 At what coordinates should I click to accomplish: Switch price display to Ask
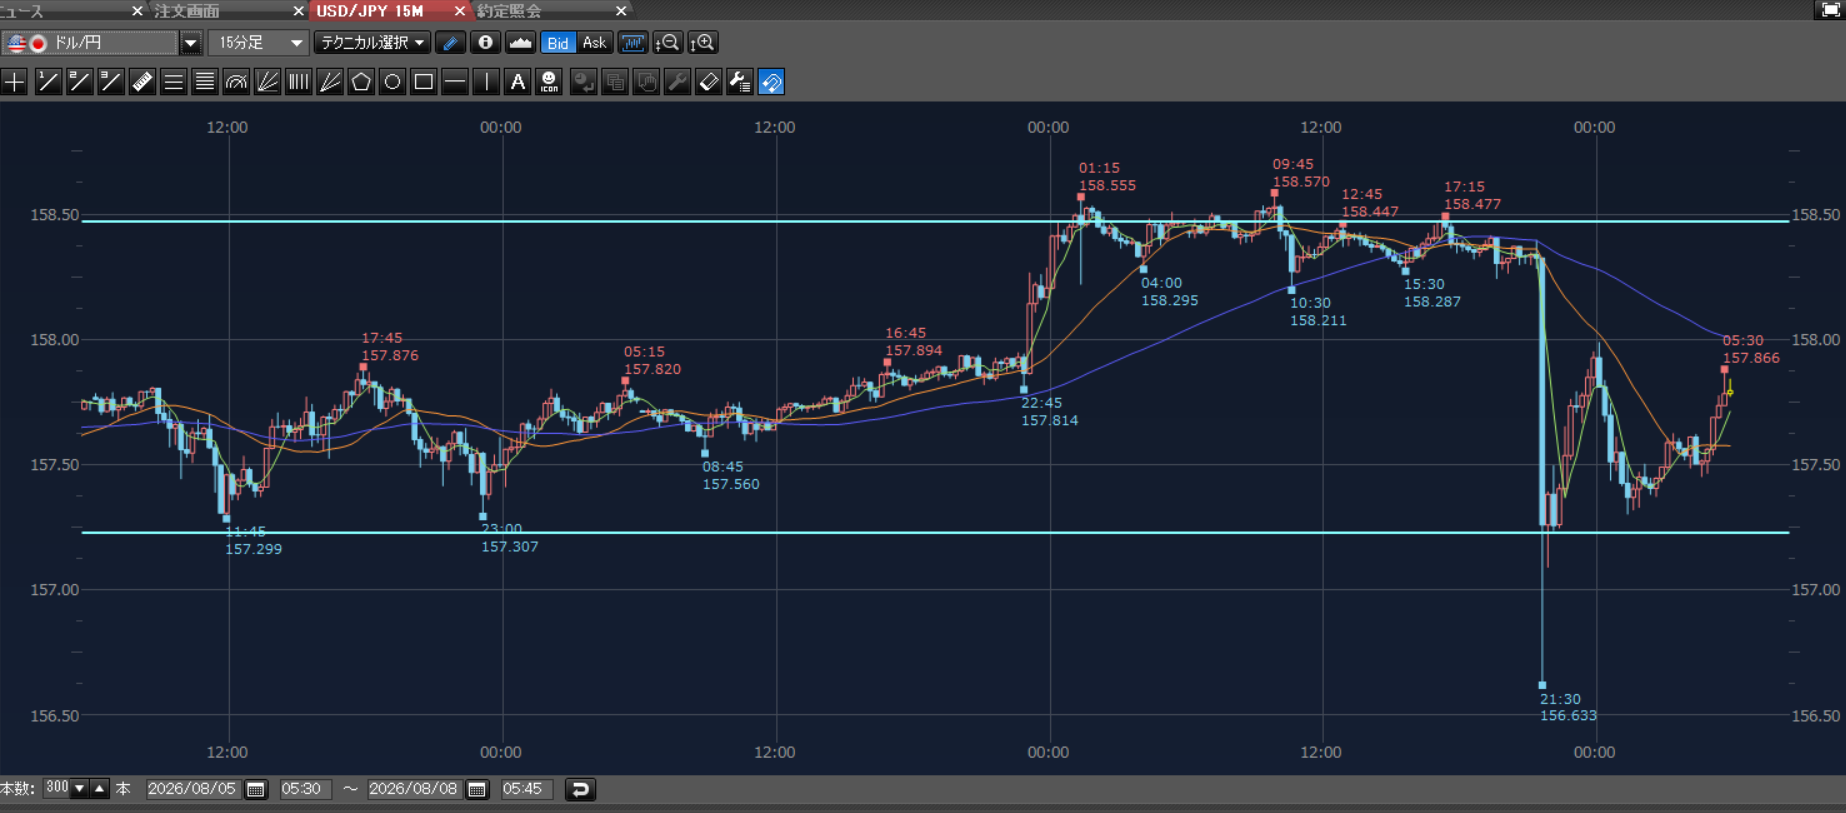[594, 43]
